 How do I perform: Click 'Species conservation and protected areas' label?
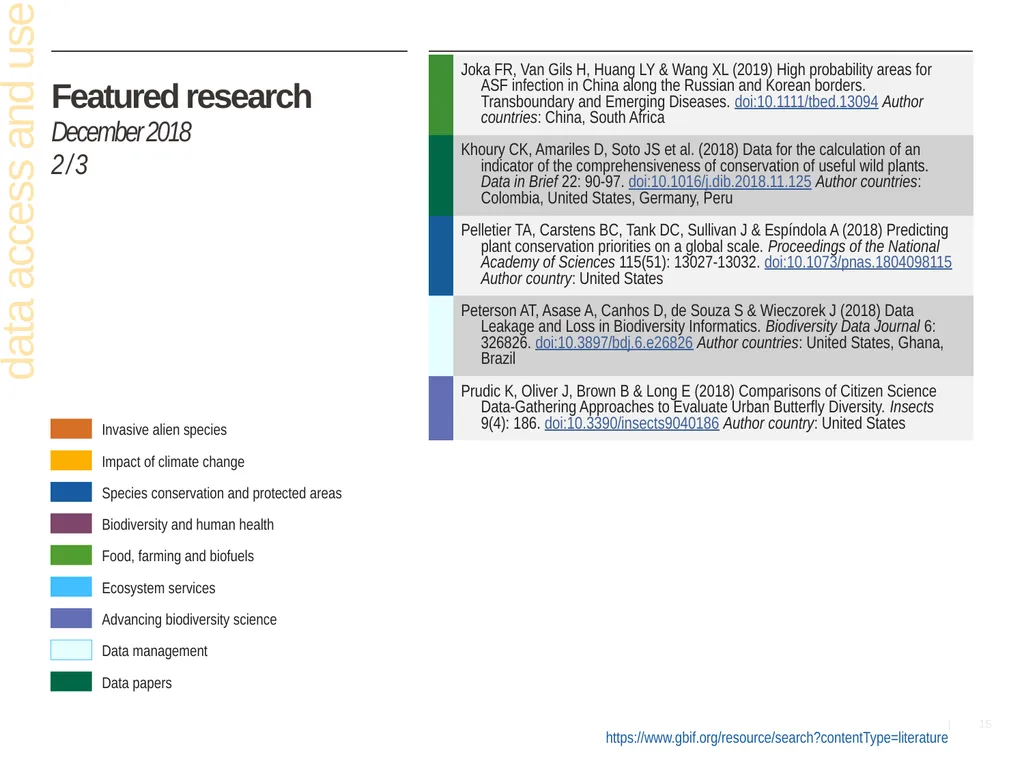click(221, 493)
